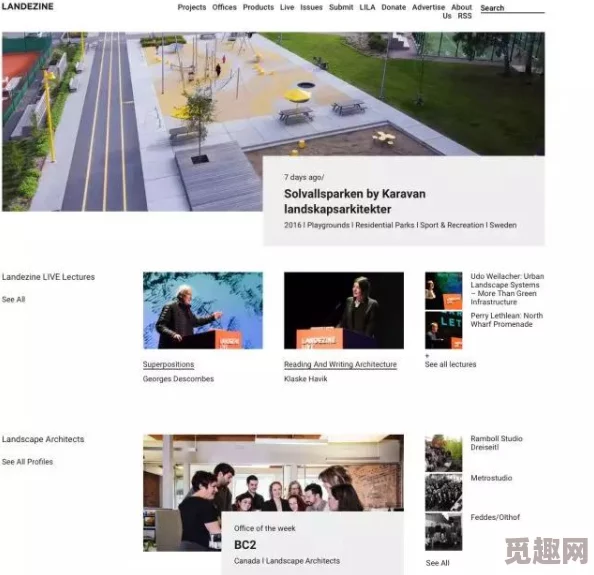This screenshot has height=575, width=594.
Task: Open the Perry Lethlean lecture thumbnail
Action: 443,330
